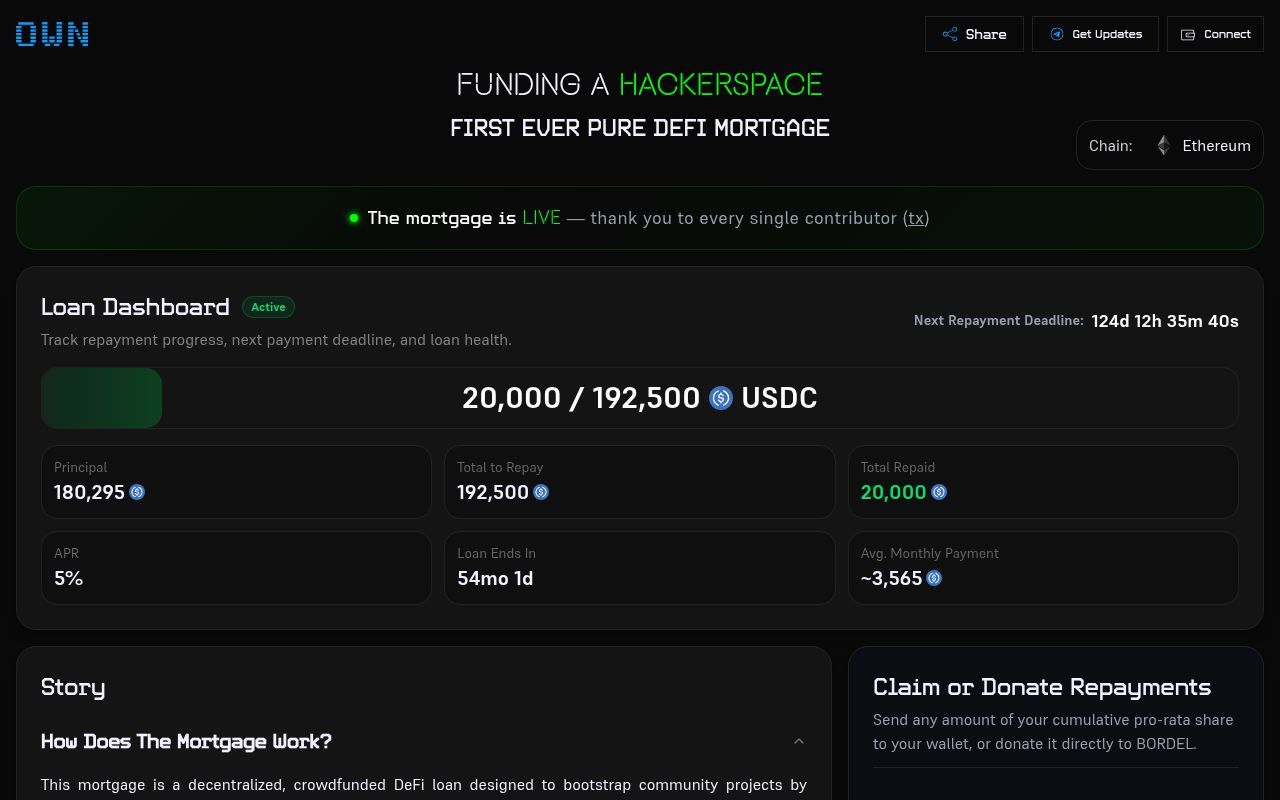Click the Principal stat card
1280x800 pixels.
click(236, 482)
